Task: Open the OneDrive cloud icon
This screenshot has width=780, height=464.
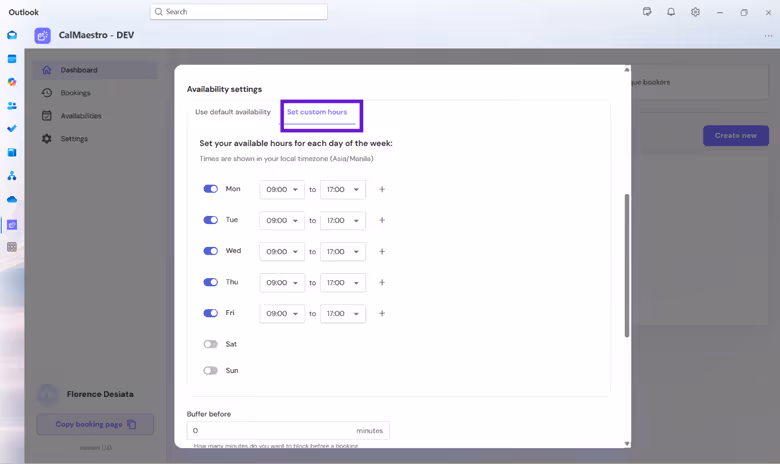Action: click(x=12, y=199)
